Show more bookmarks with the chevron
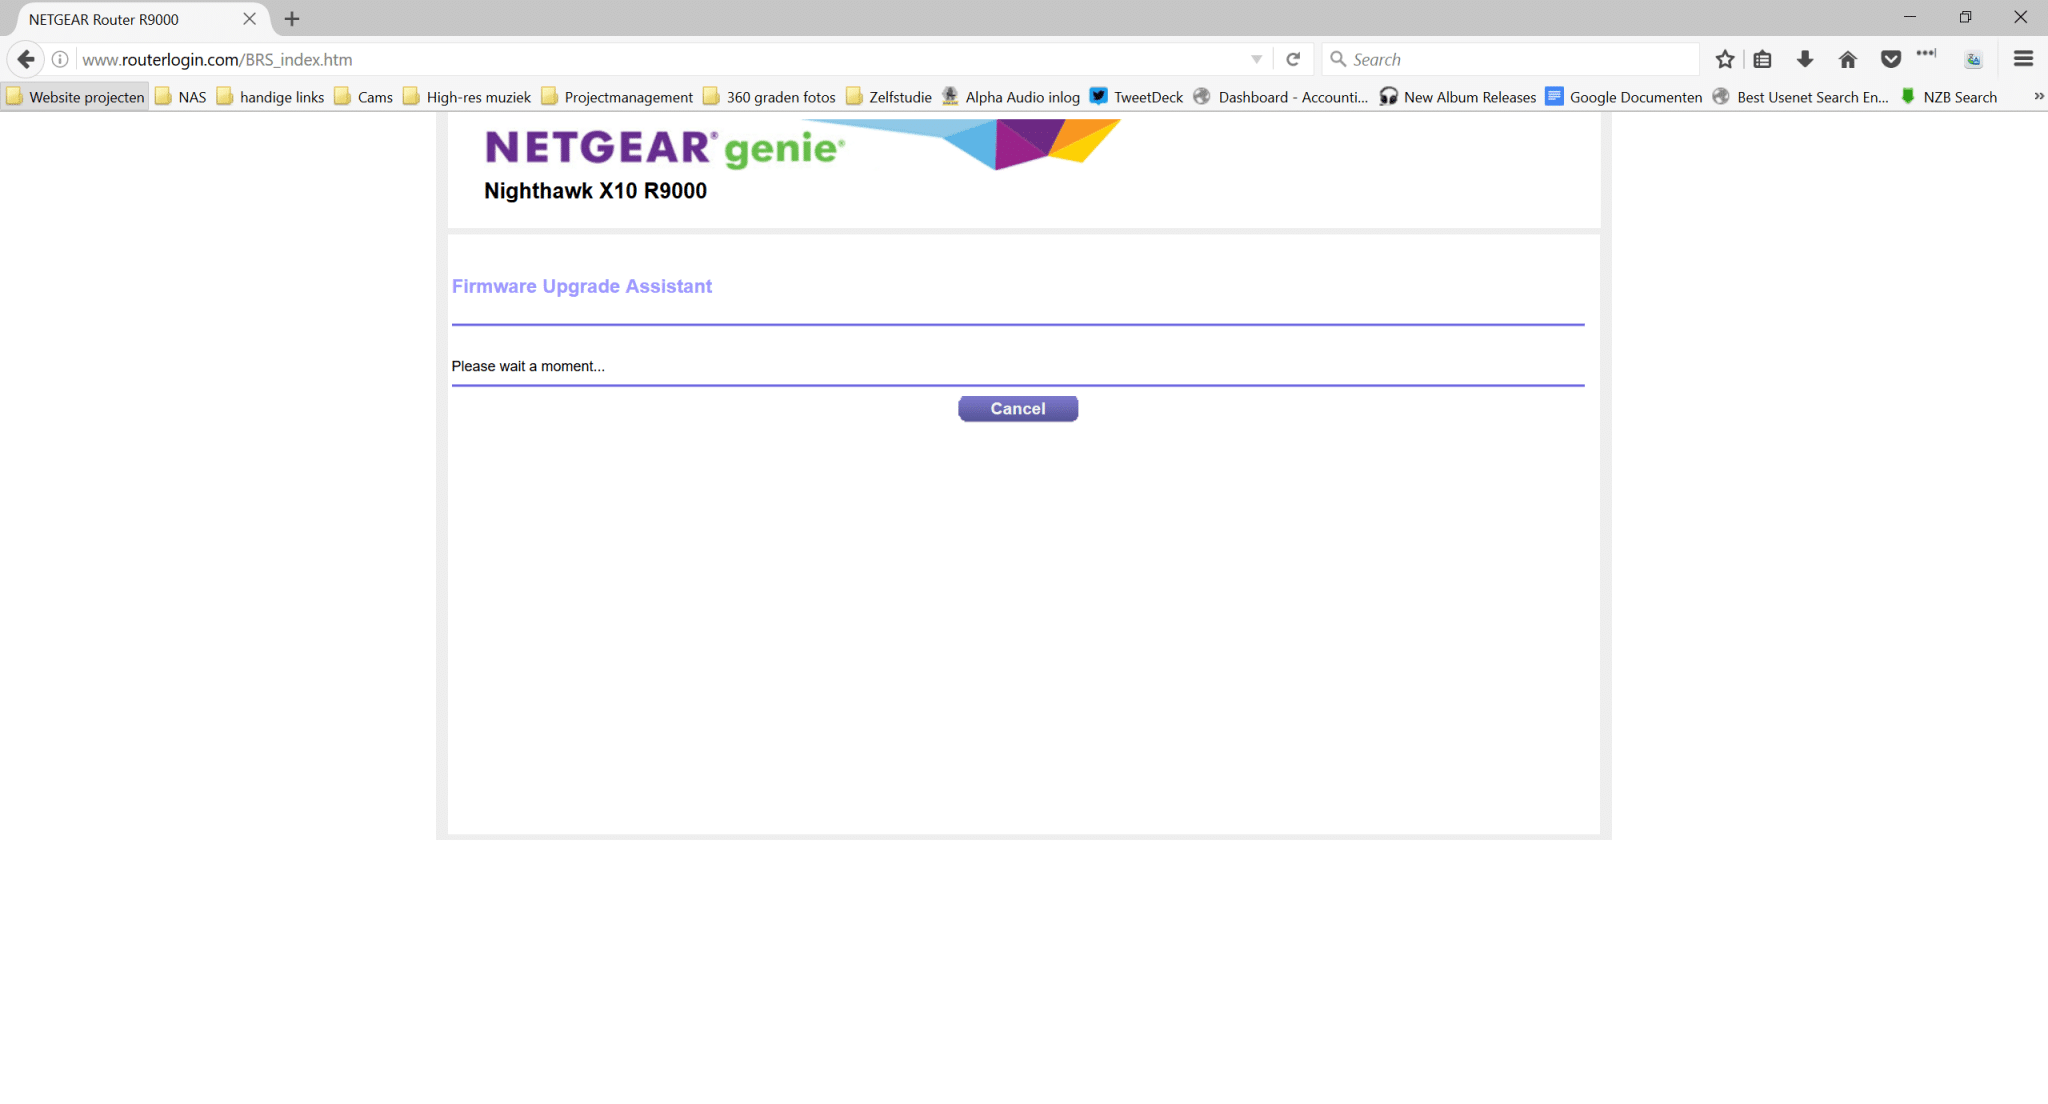The image size is (2048, 1104). [x=2039, y=96]
